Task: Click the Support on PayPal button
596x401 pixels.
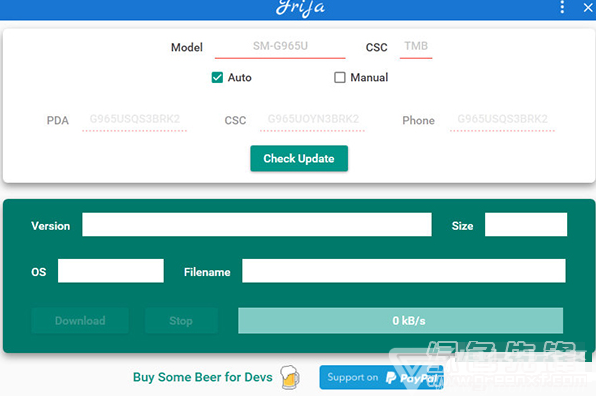Action: 382,377
